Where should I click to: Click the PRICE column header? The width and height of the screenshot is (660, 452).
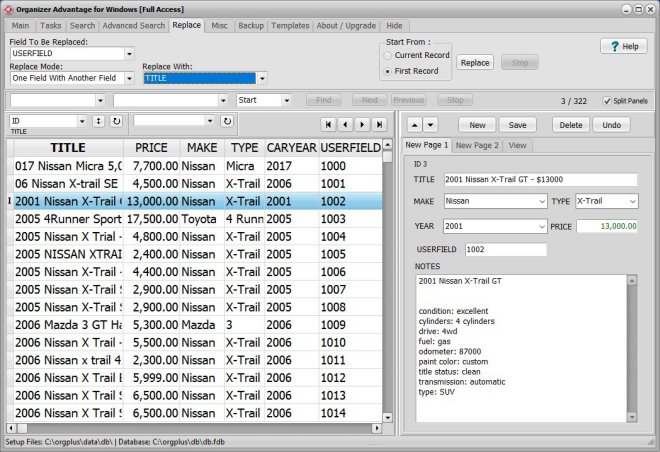[151, 148]
